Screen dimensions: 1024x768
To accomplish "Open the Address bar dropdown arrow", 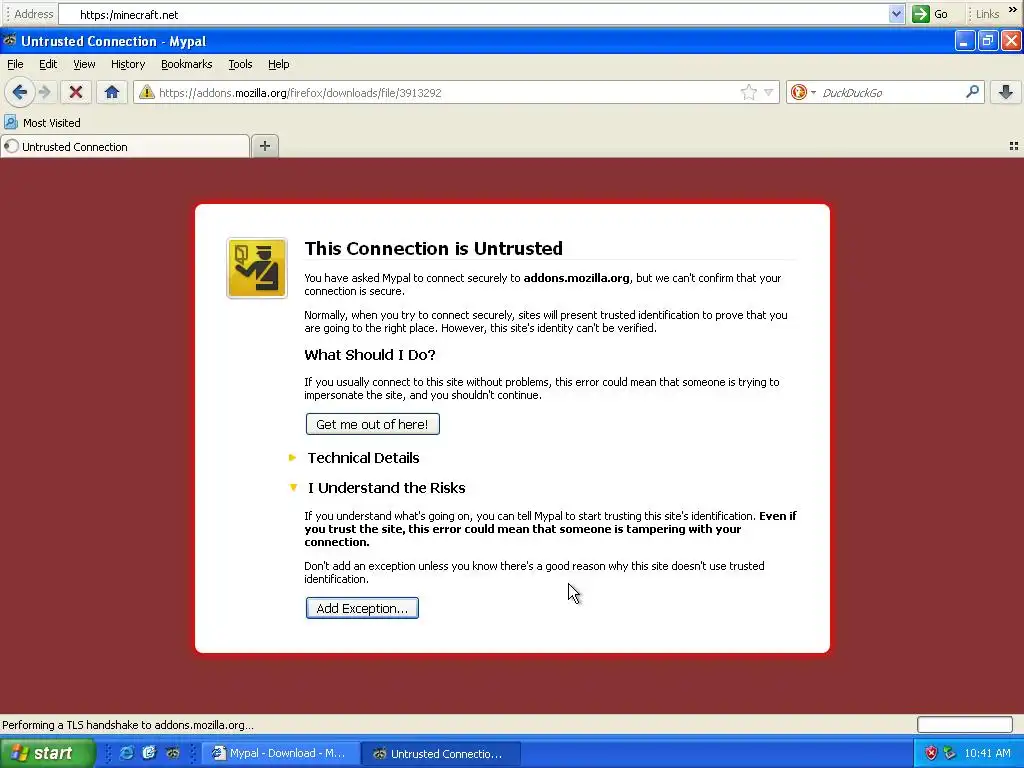I will tap(896, 14).
